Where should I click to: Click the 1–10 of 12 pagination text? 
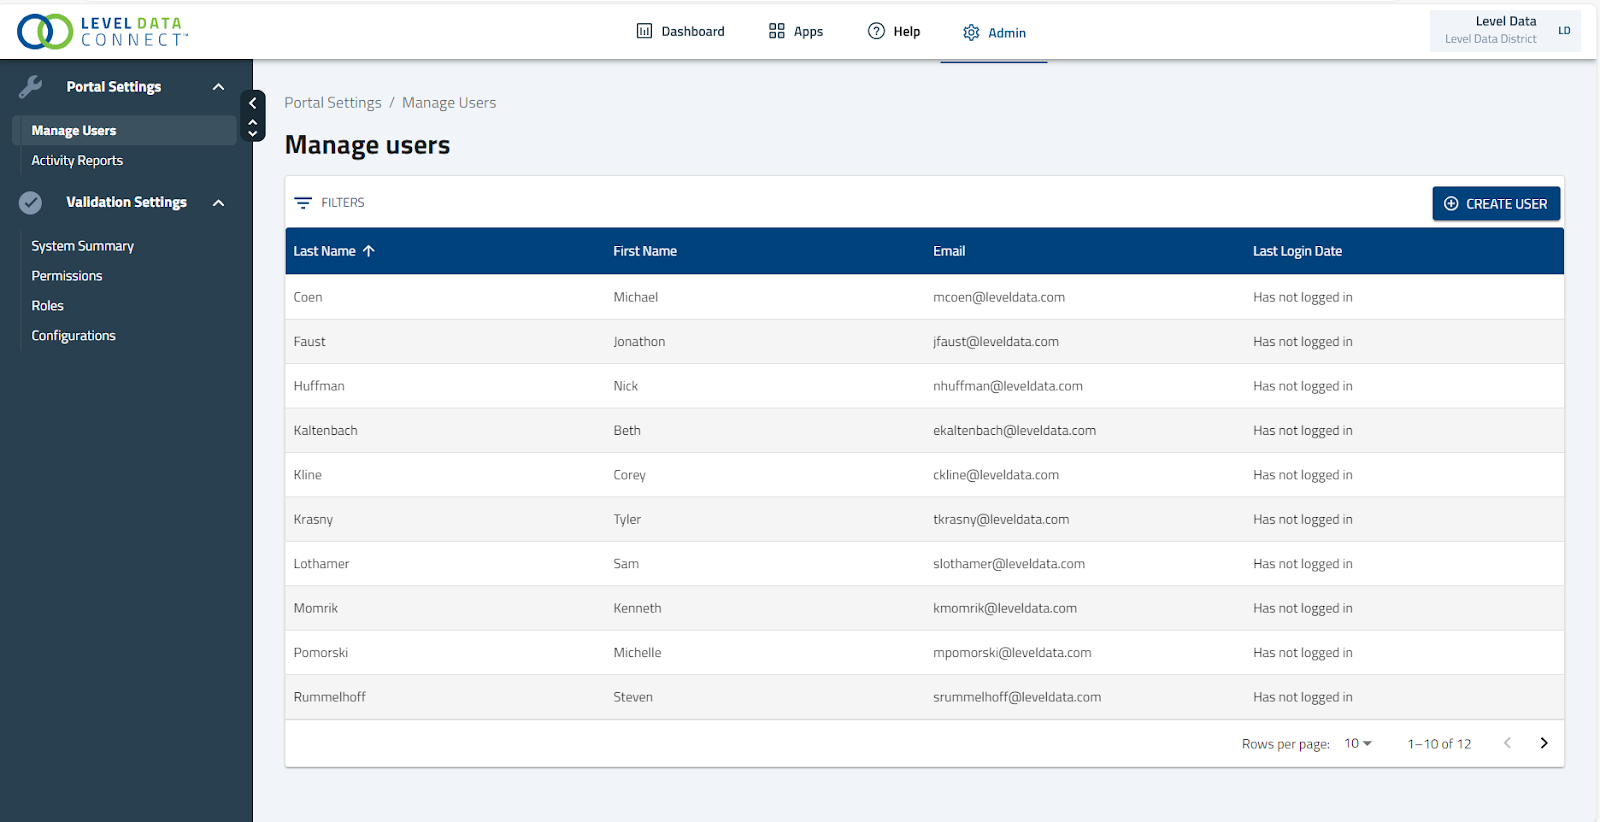click(x=1439, y=744)
